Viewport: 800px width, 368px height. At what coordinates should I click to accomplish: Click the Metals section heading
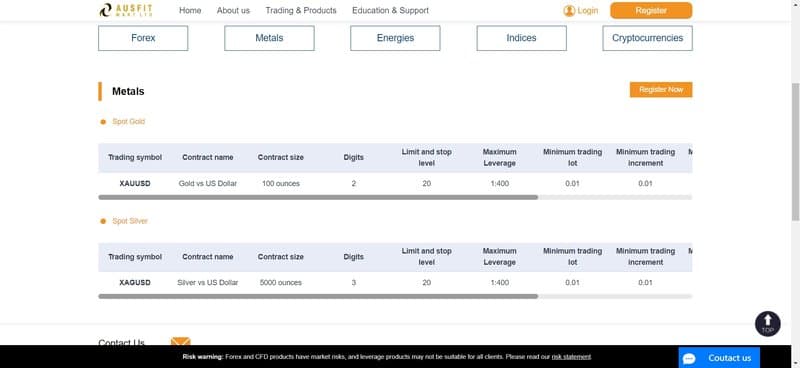[x=128, y=91]
